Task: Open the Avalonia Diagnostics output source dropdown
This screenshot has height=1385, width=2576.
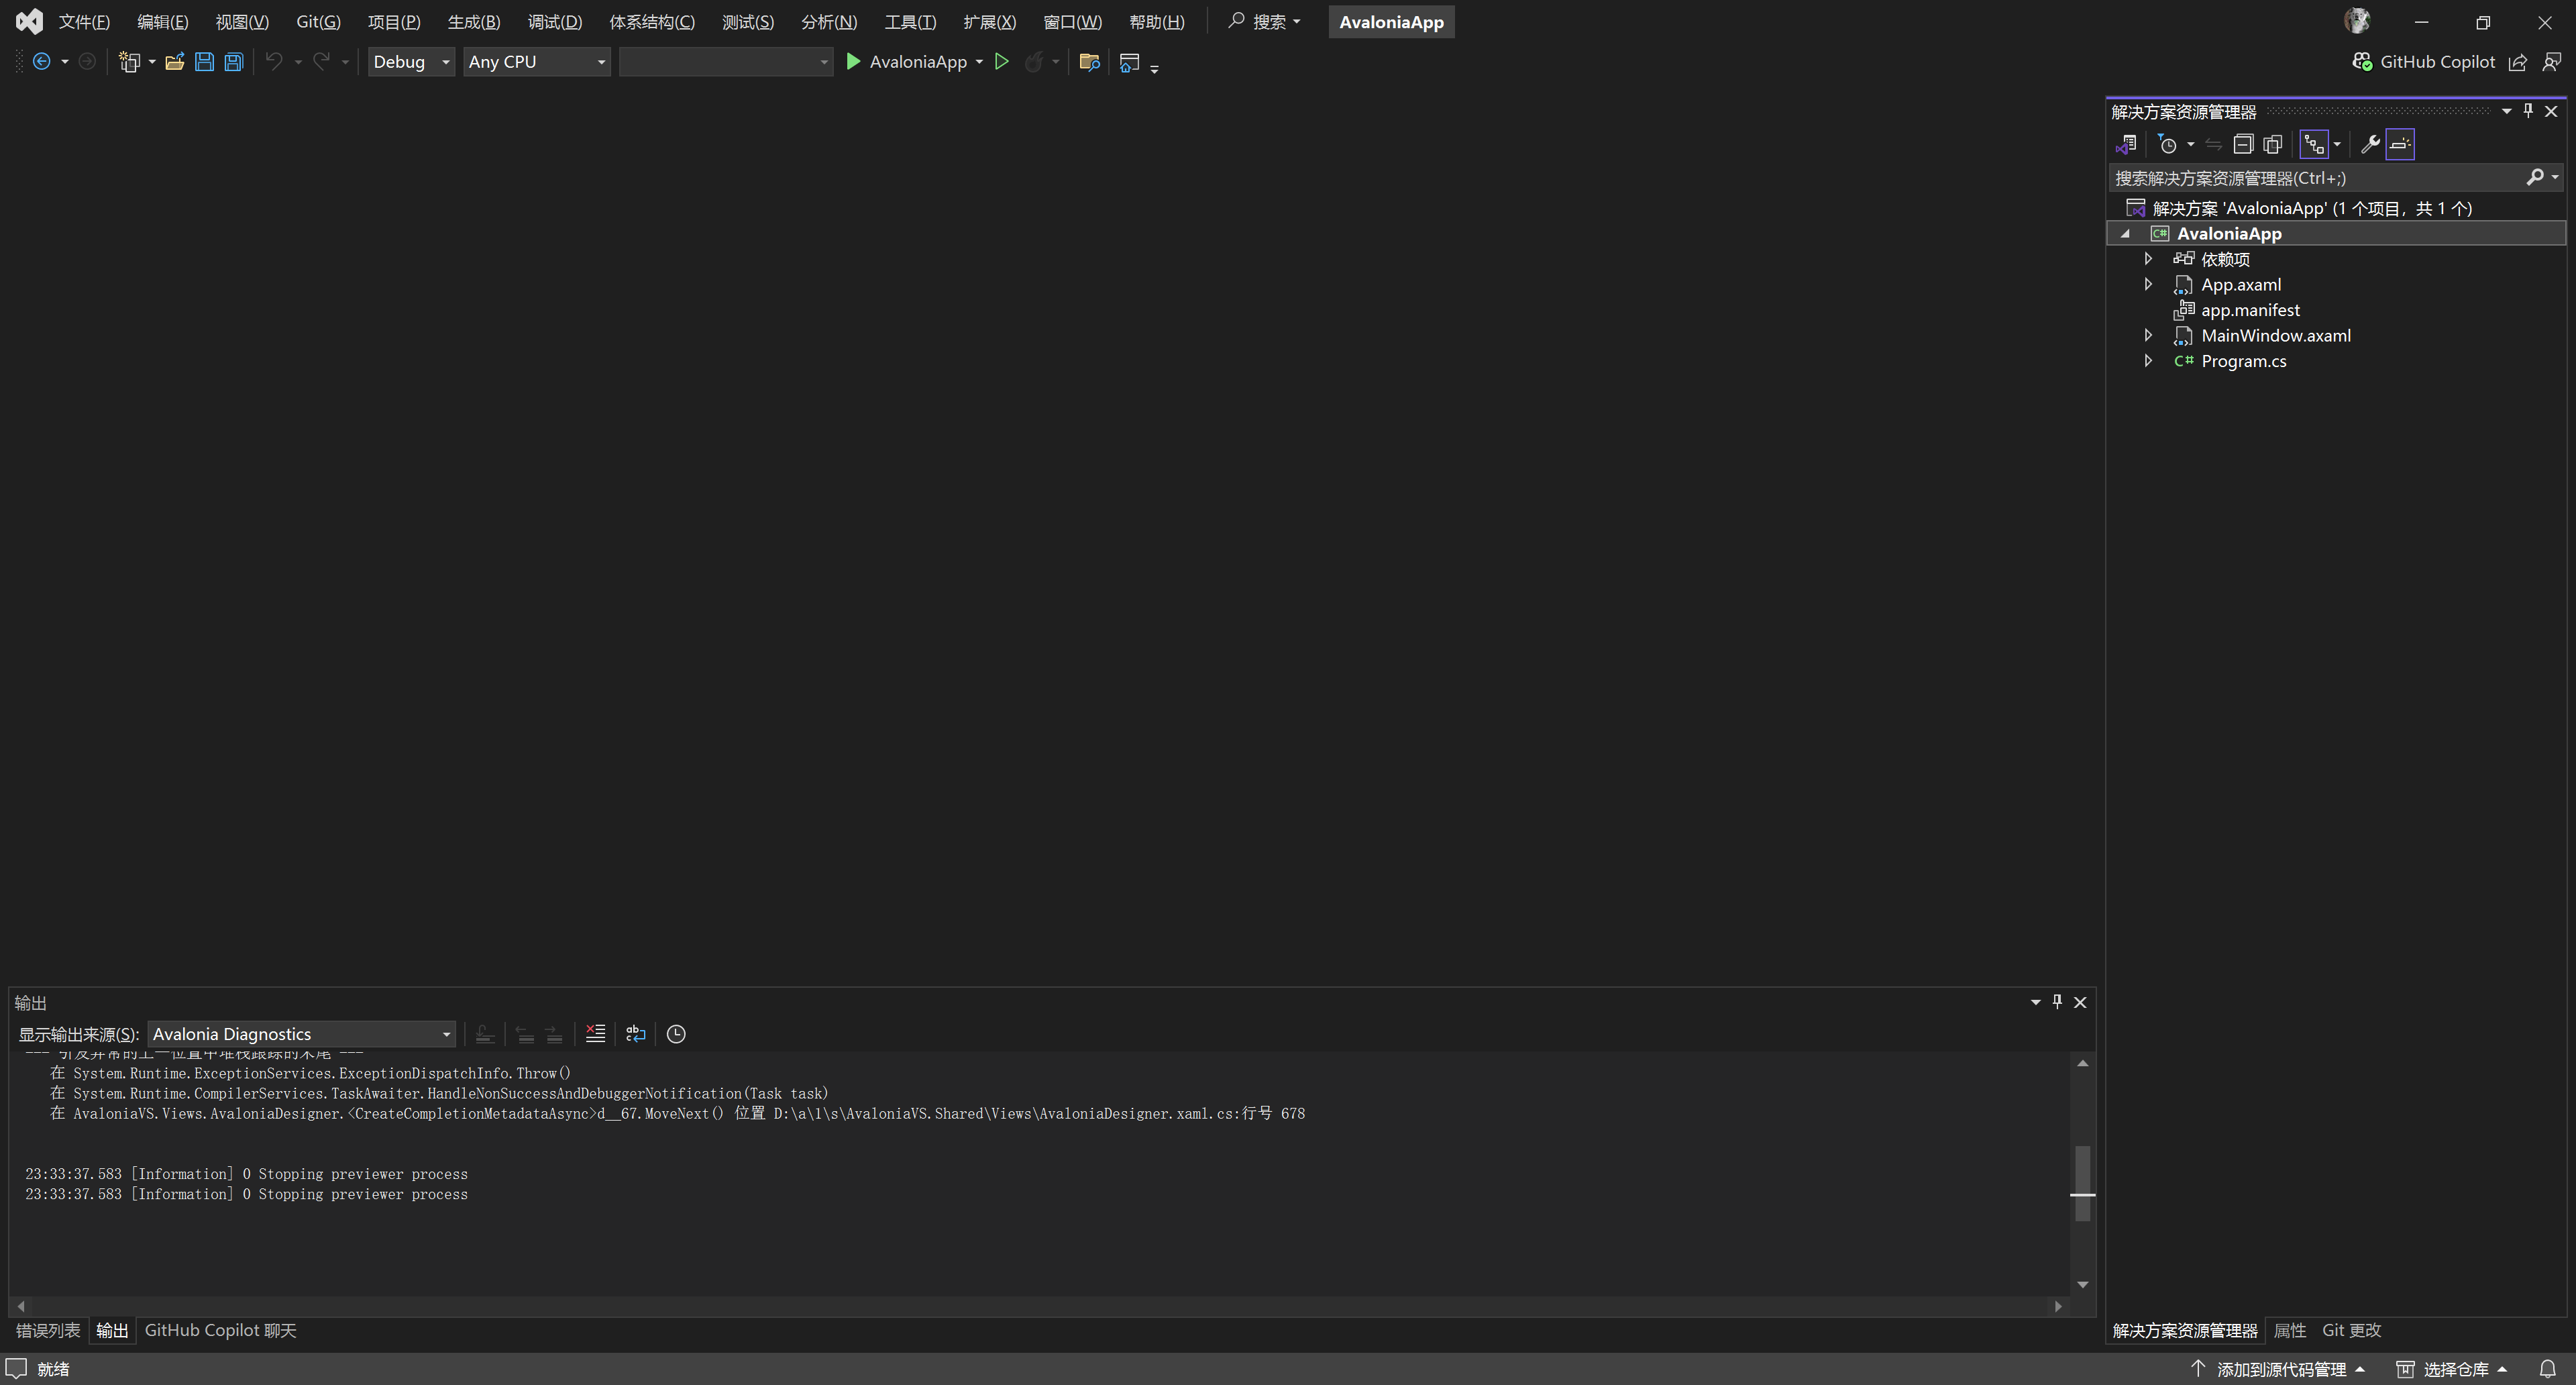Action: (x=302, y=1034)
